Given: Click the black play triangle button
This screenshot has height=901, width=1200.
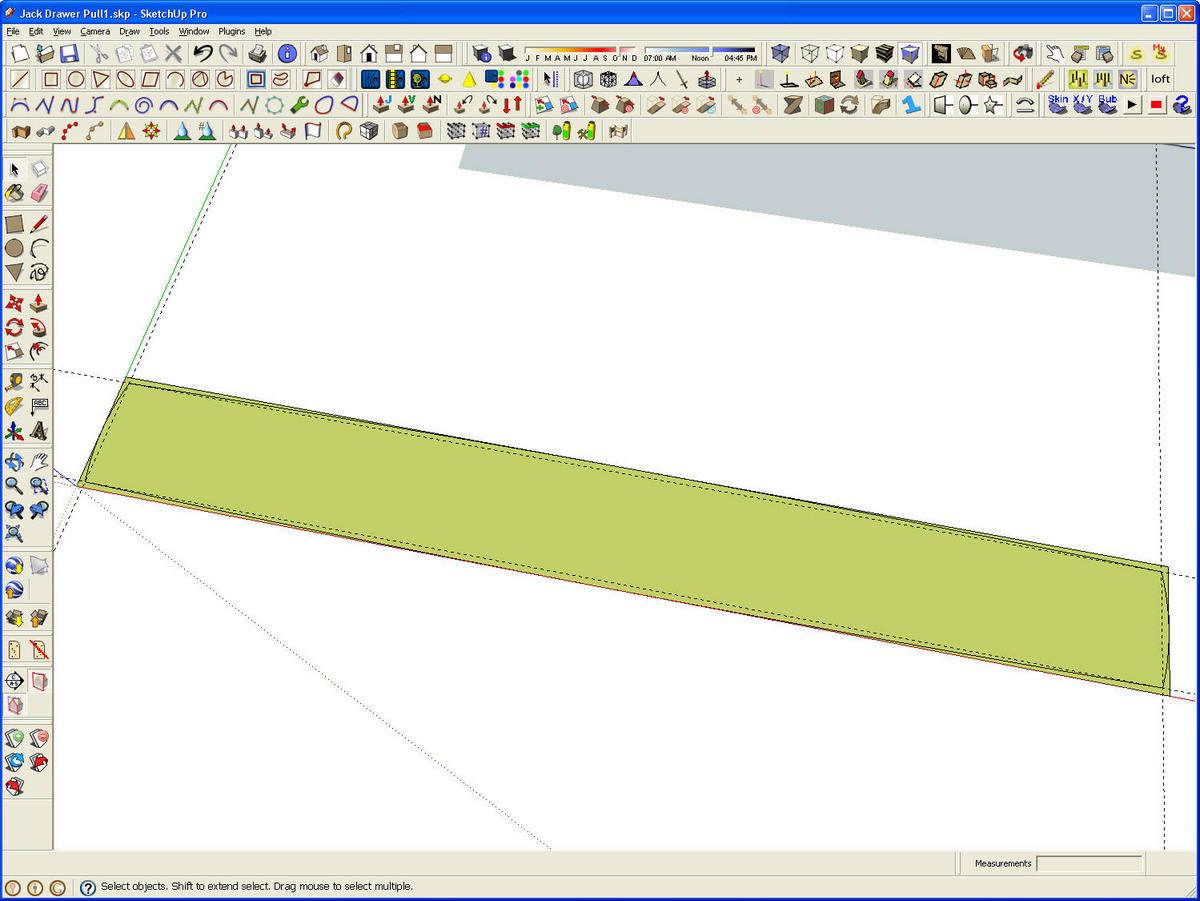Looking at the screenshot, I should point(1133,104).
